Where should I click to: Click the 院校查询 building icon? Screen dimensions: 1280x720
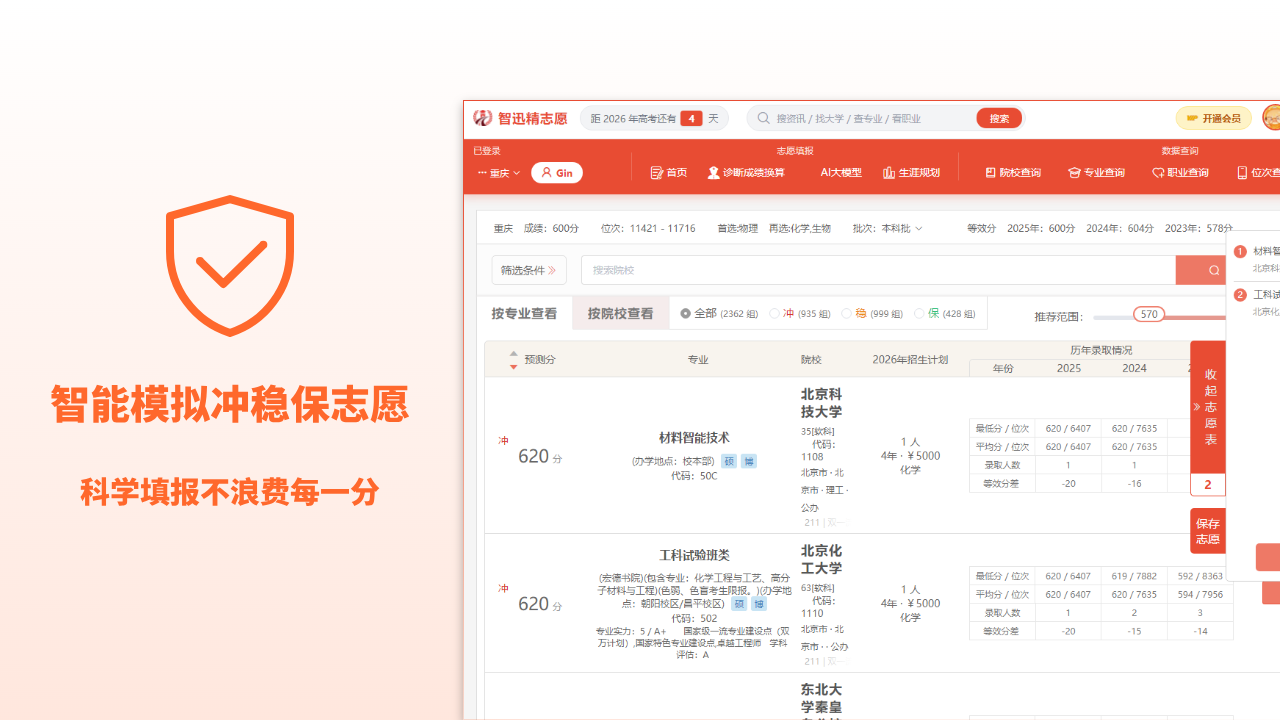(x=990, y=173)
